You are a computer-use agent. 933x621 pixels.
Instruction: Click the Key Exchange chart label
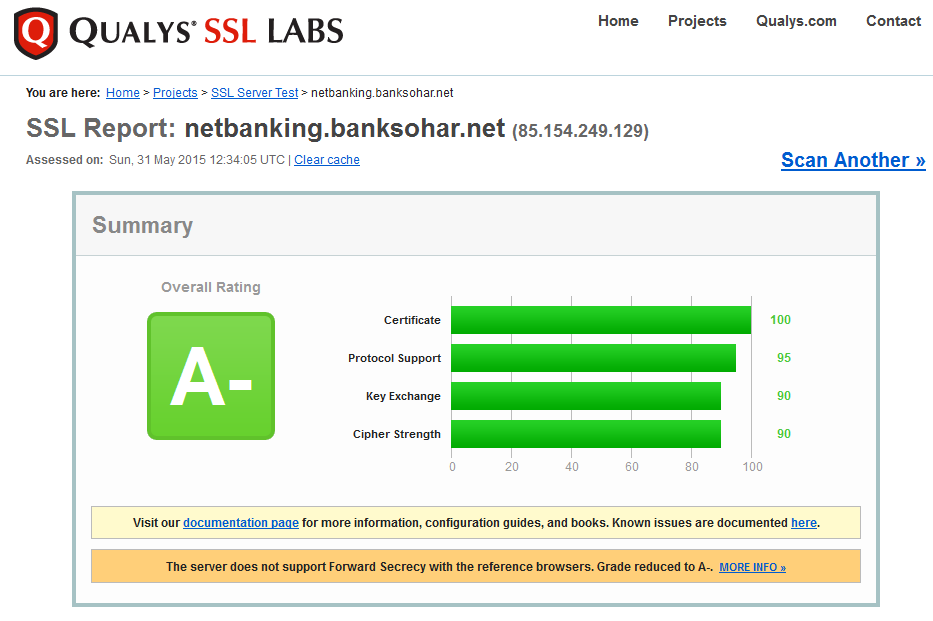point(403,396)
